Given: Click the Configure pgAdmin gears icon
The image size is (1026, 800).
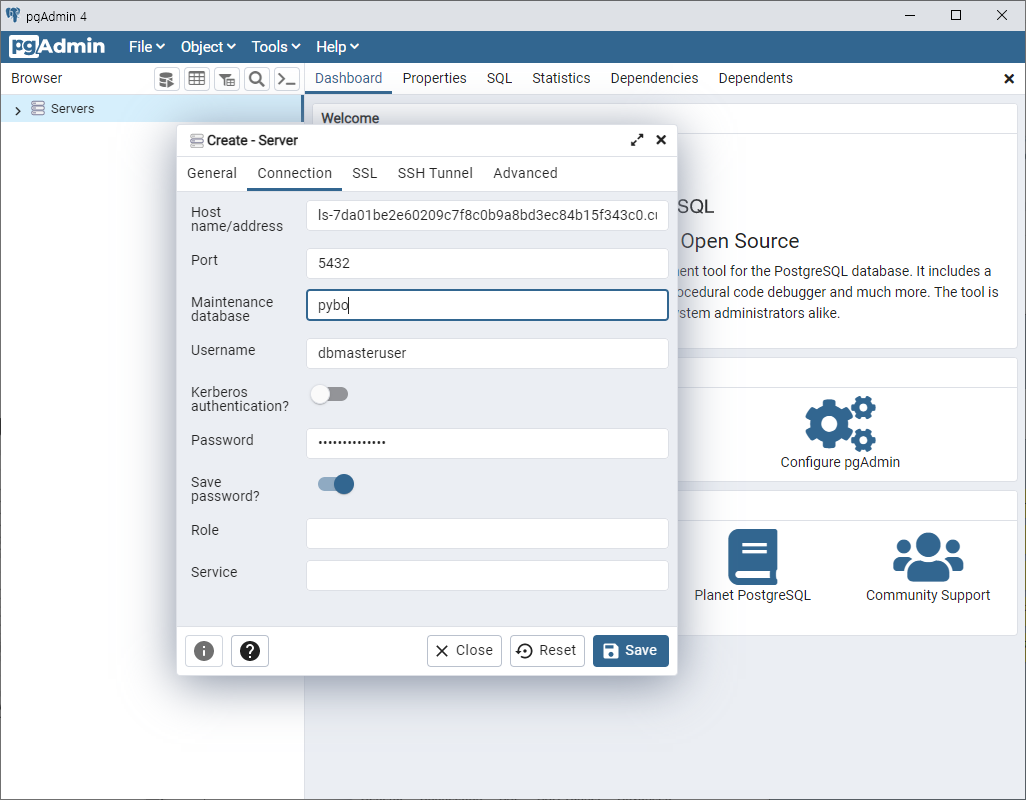Looking at the screenshot, I should click(840, 423).
